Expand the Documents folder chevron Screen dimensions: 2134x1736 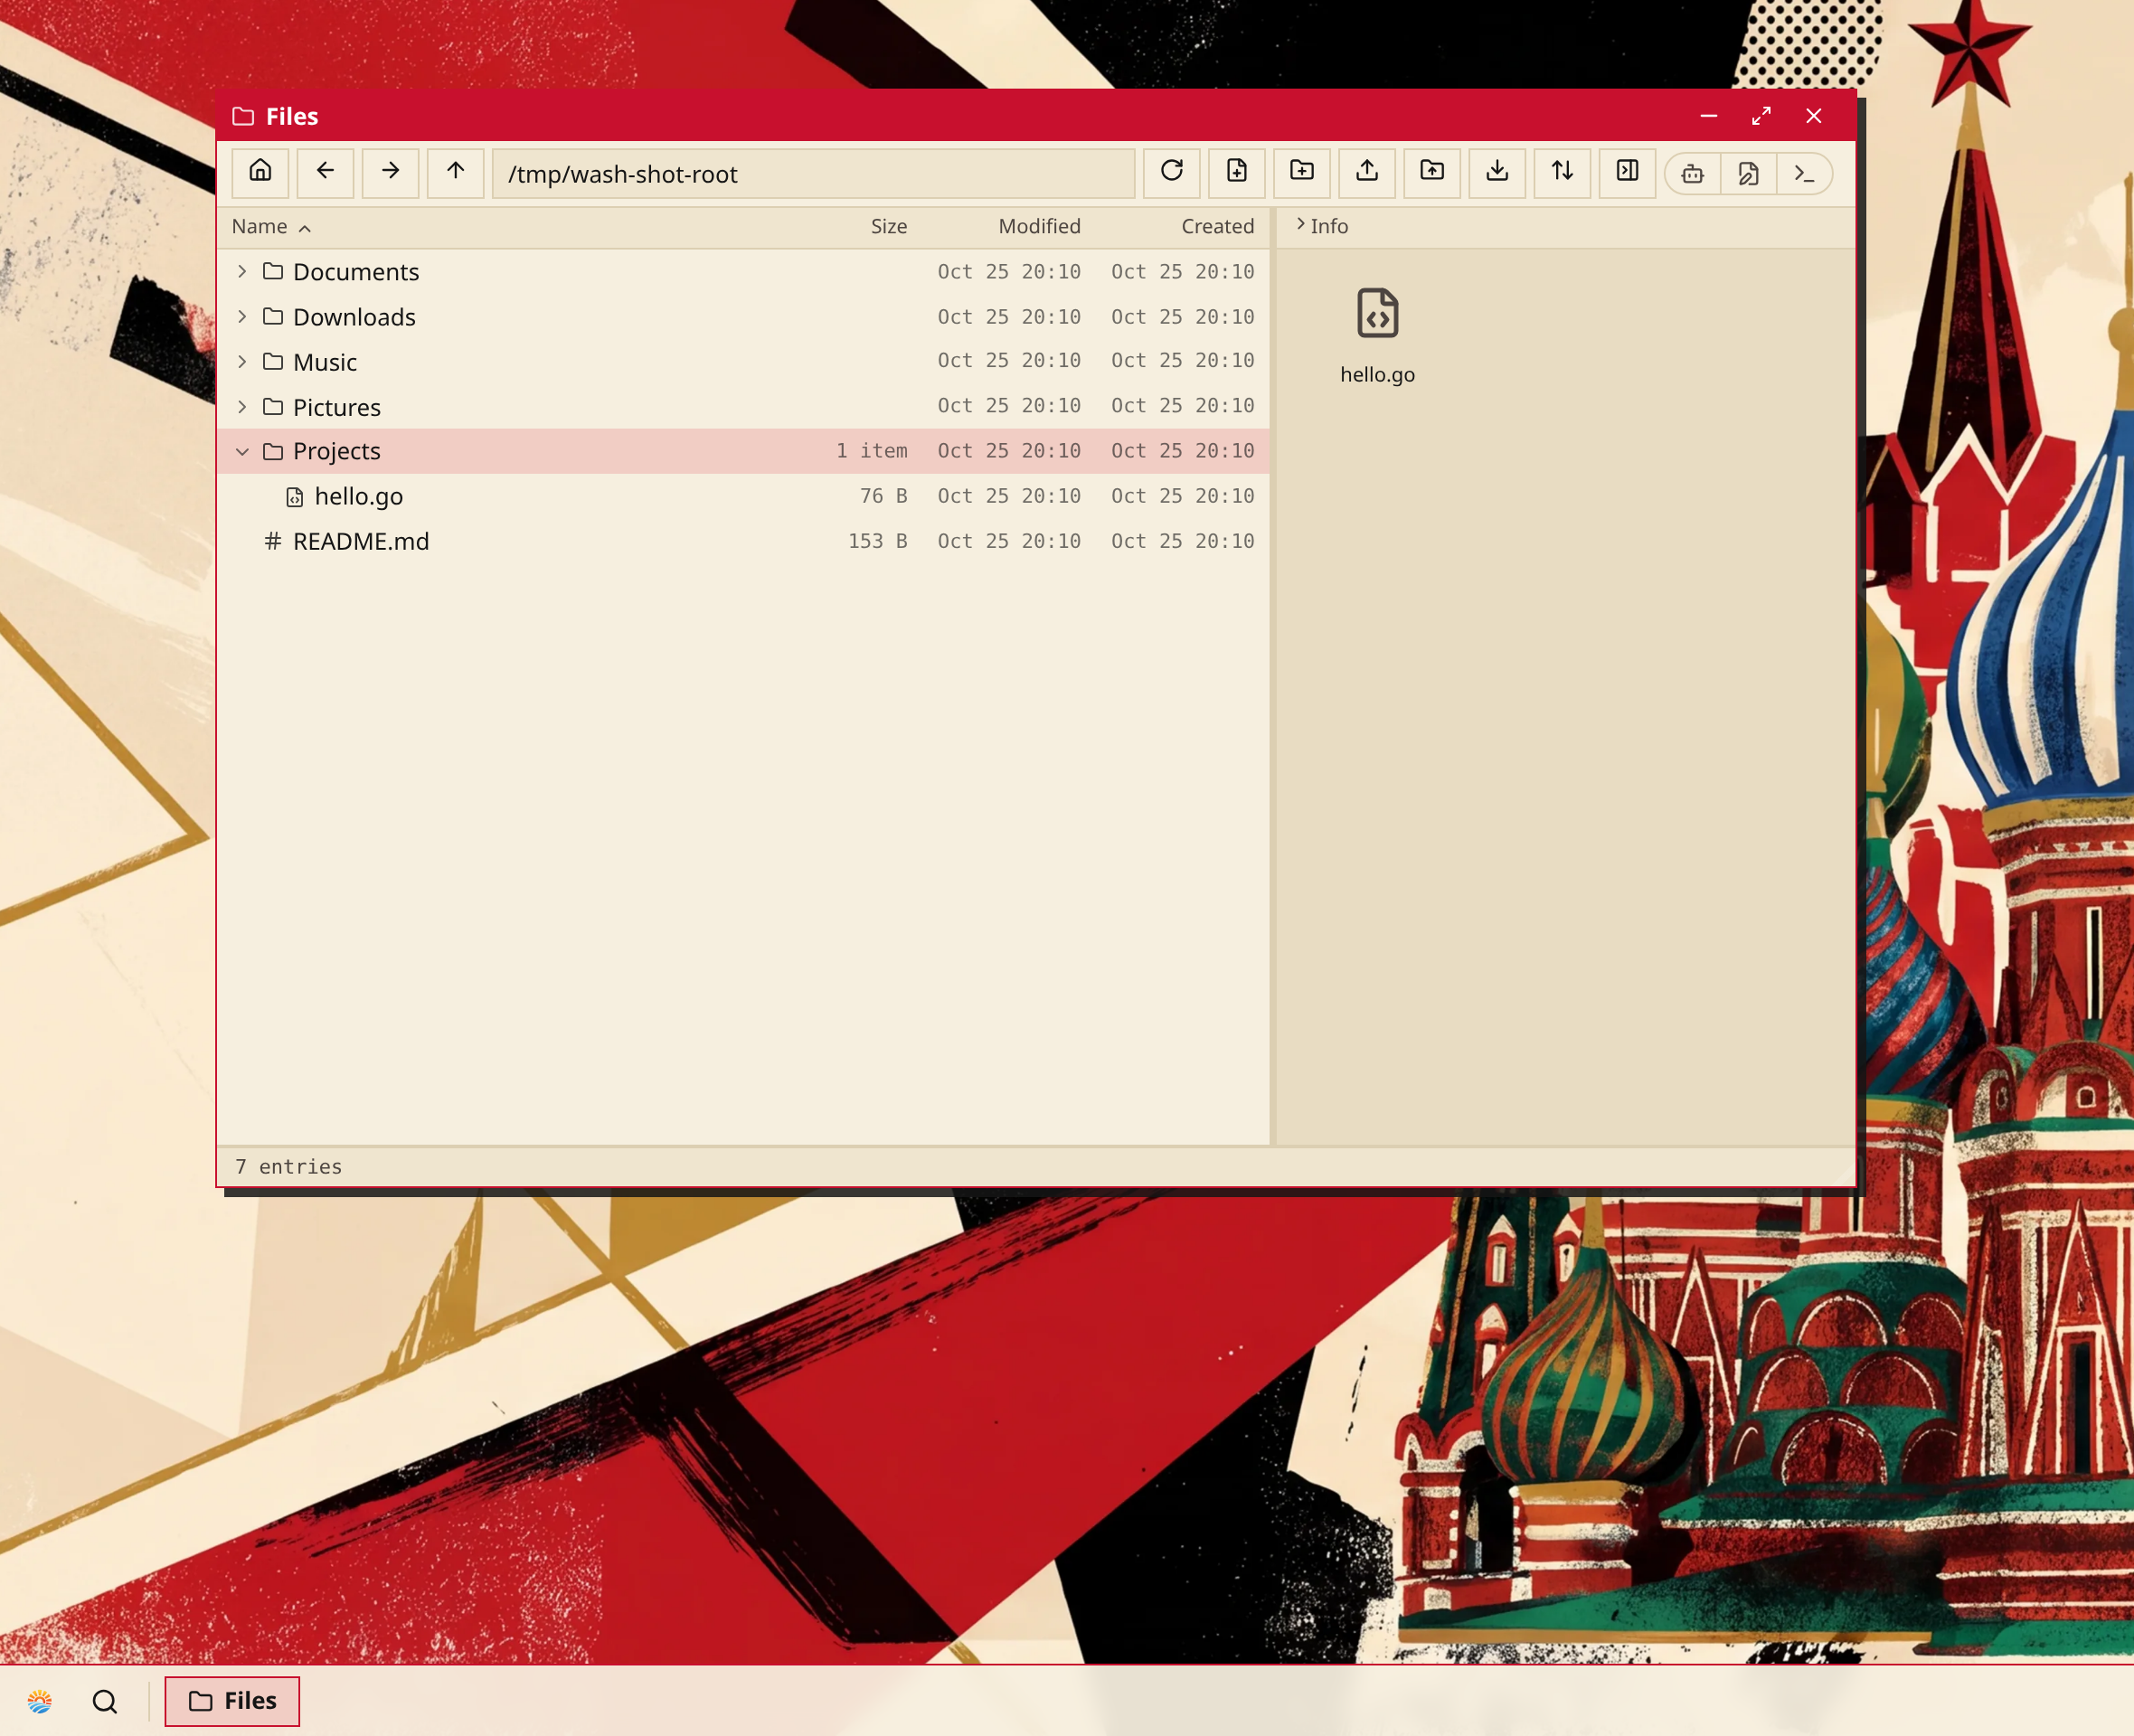(242, 271)
